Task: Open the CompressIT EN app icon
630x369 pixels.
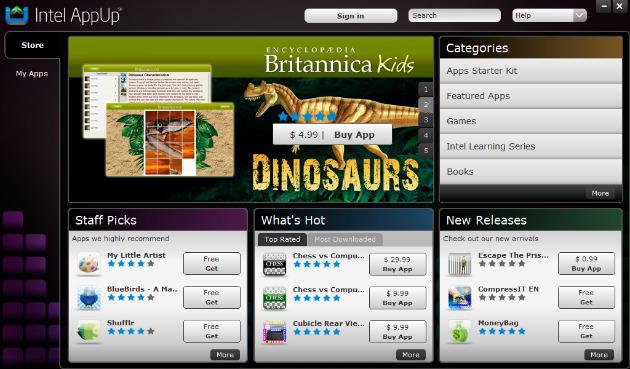Action: 460,297
